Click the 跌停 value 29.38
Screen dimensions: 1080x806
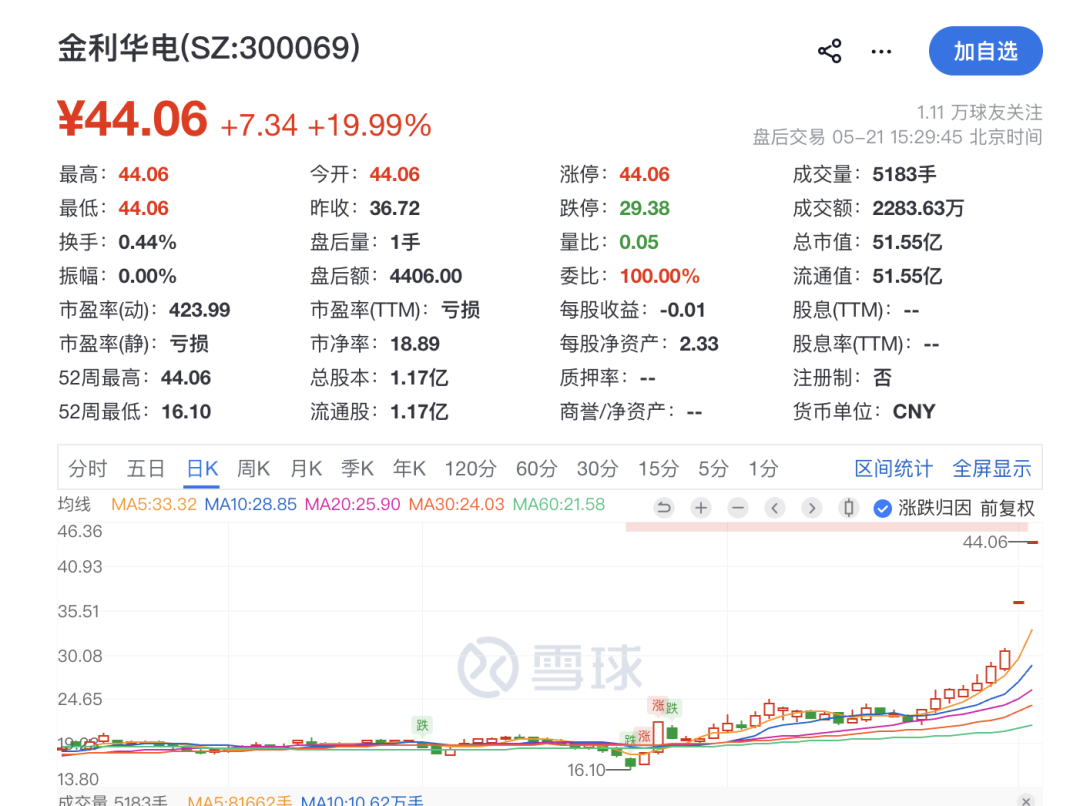click(x=644, y=208)
